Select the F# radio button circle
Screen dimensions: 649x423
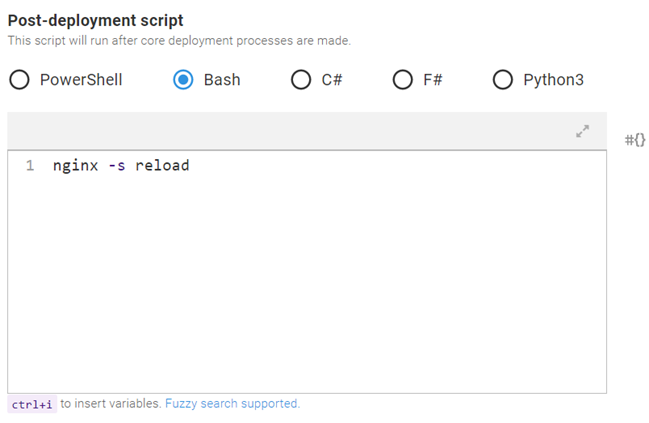[x=403, y=80]
